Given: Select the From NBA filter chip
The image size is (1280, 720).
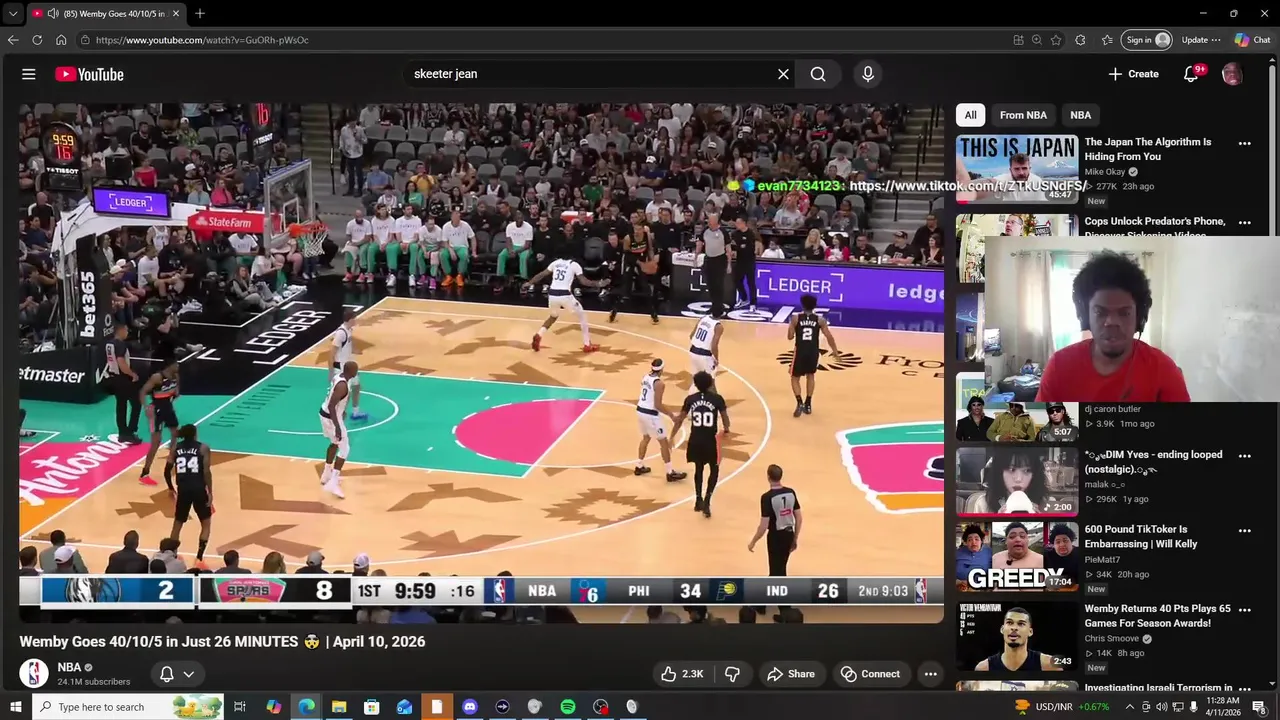Looking at the screenshot, I should point(1023,115).
